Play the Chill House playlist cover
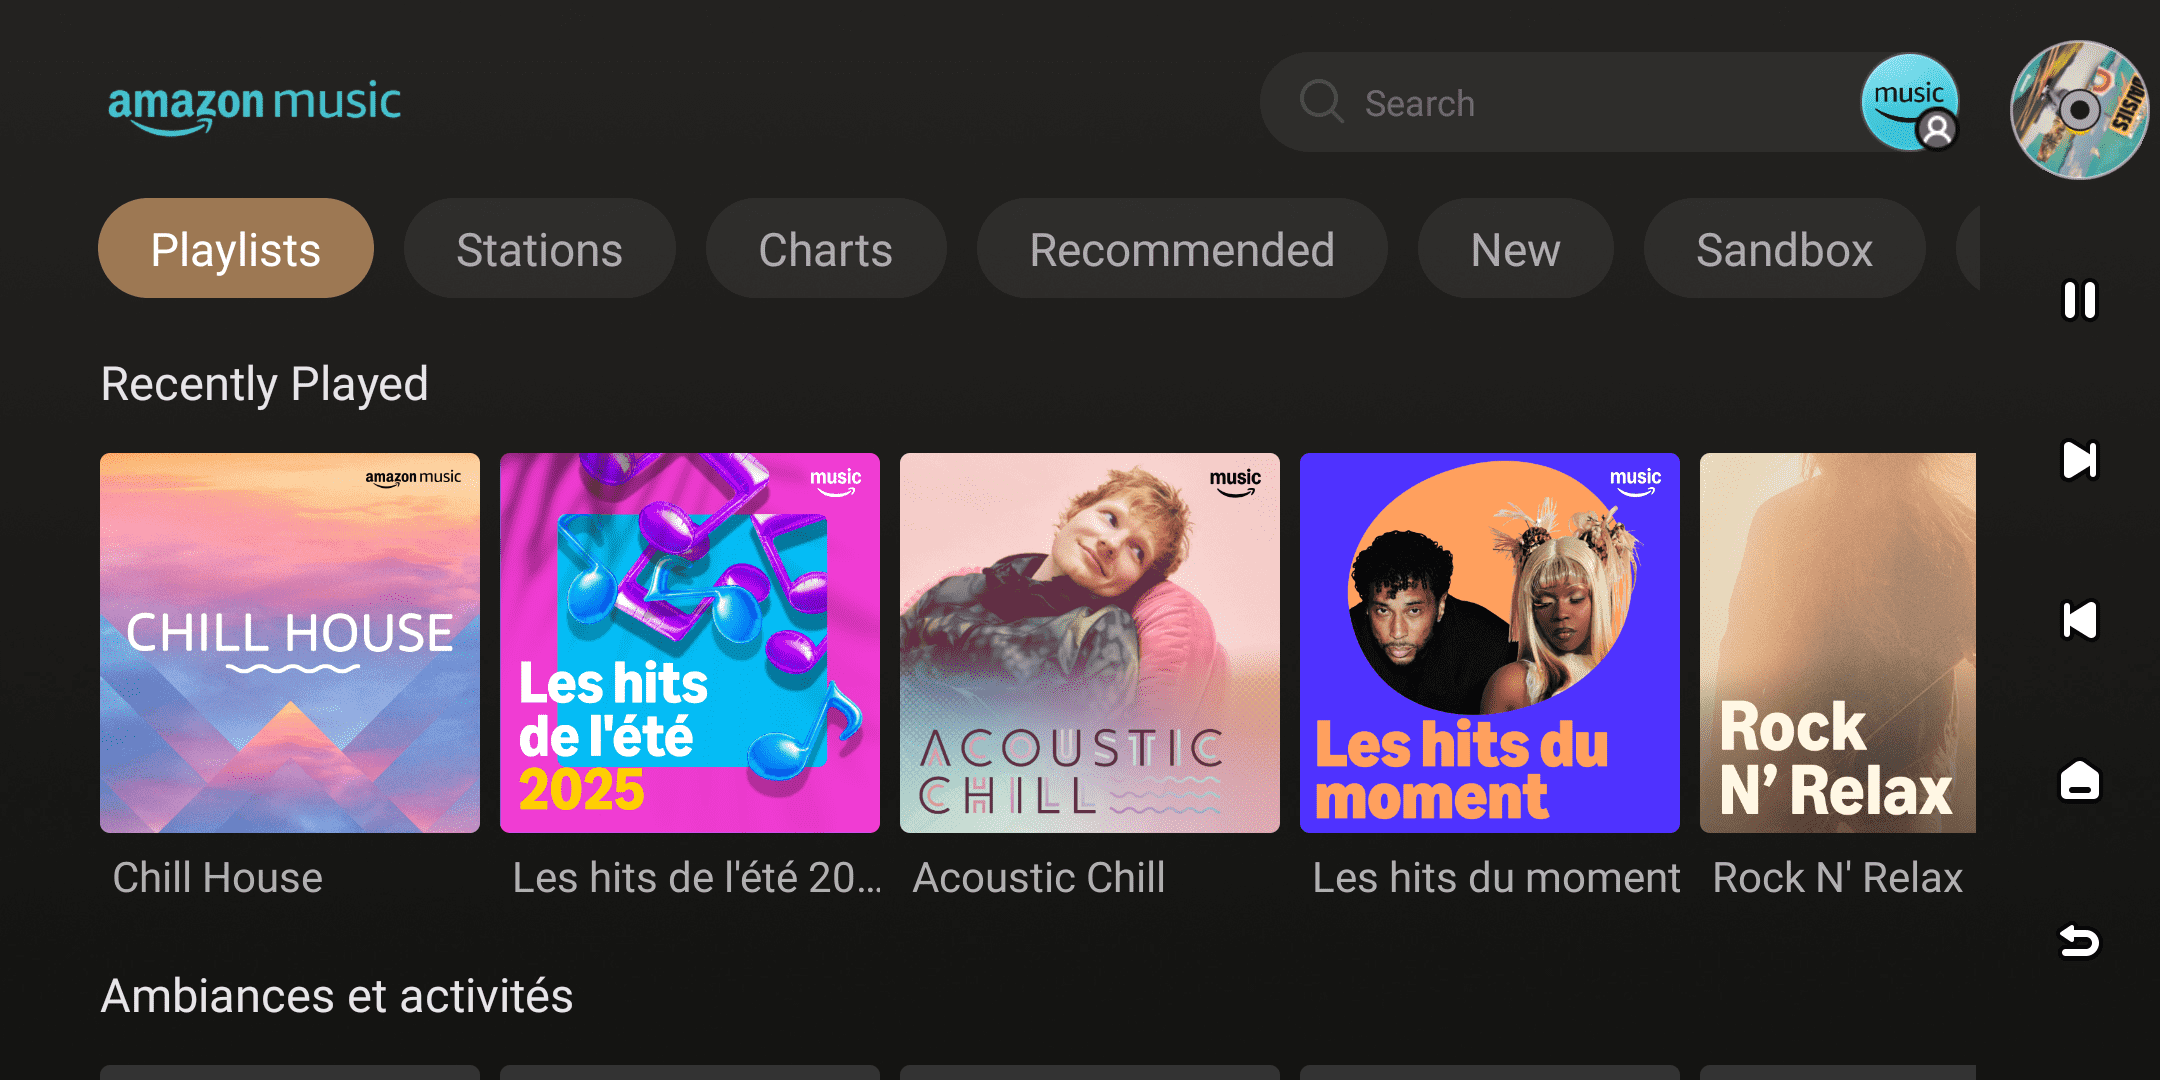 (x=290, y=643)
